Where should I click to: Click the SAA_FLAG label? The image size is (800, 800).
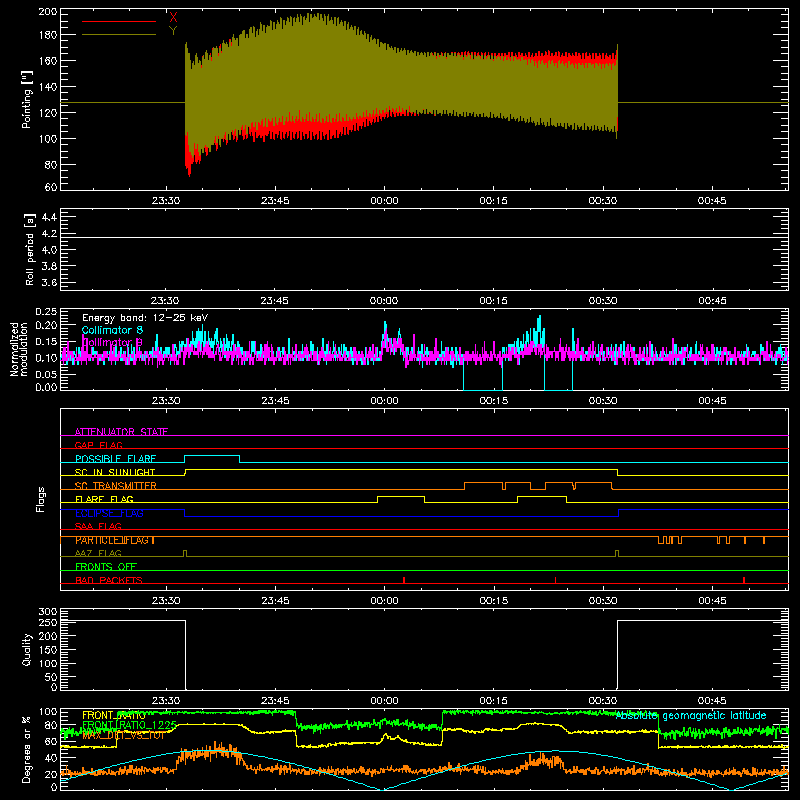click(98, 526)
